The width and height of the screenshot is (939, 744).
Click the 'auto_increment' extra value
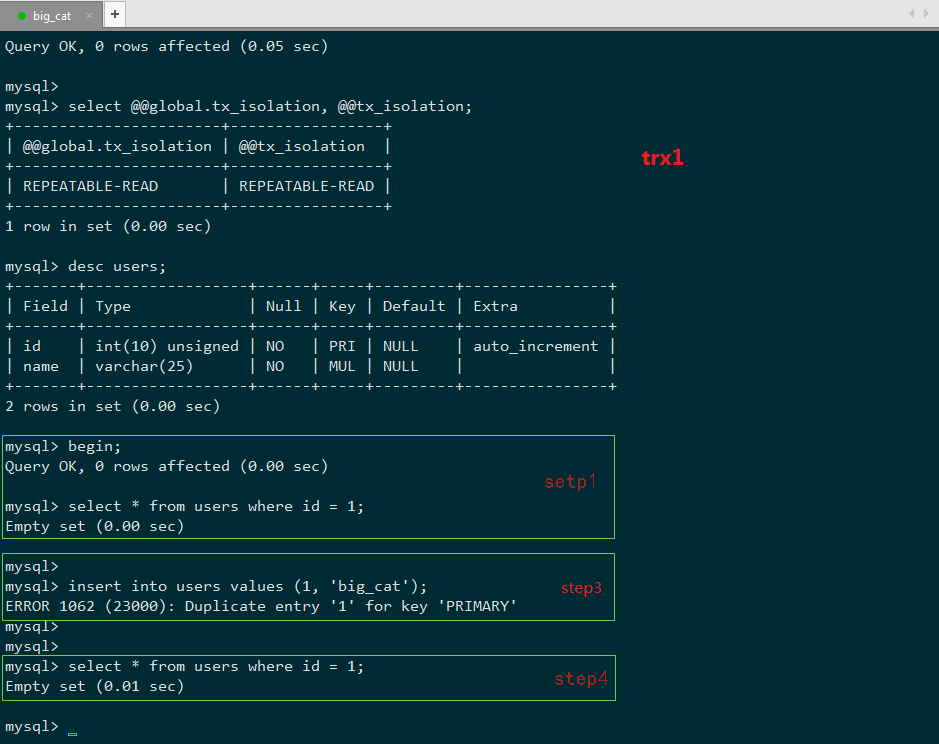(x=535, y=346)
